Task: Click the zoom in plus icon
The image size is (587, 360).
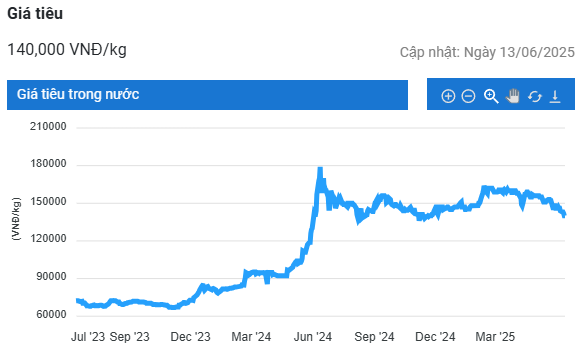Action: tap(448, 96)
